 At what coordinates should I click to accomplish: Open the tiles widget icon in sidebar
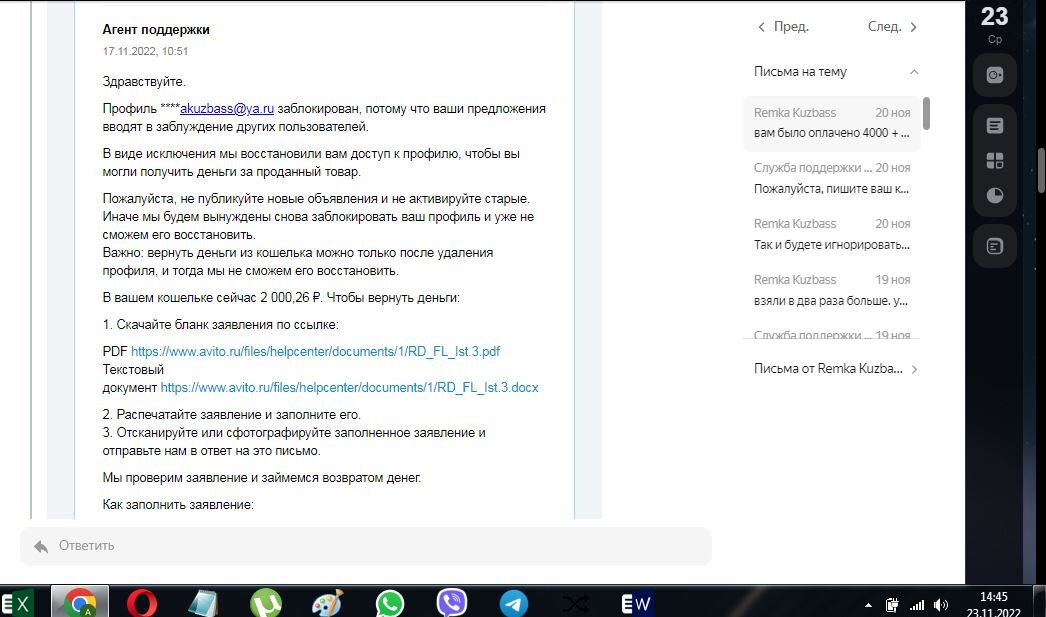click(995, 161)
